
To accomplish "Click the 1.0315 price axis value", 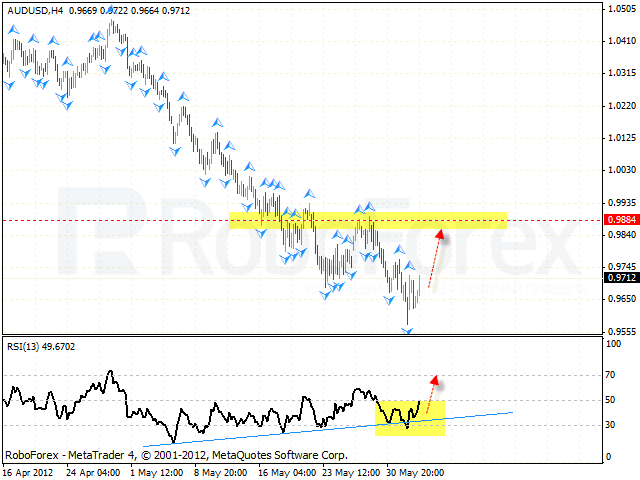I will tap(622, 73).
